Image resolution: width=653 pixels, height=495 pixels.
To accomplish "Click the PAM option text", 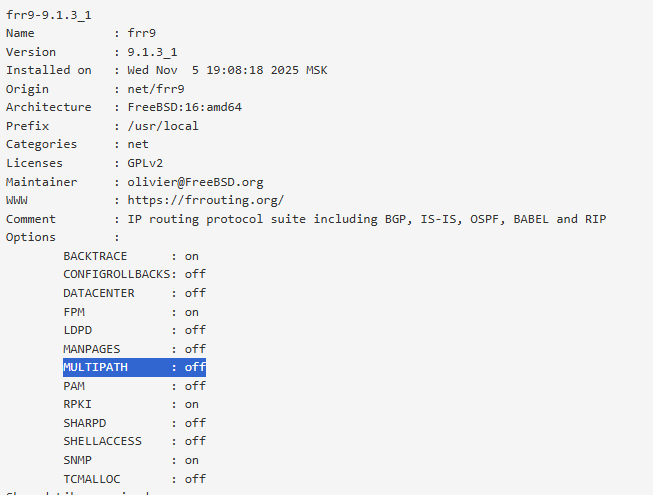I will pyautogui.click(x=74, y=386).
